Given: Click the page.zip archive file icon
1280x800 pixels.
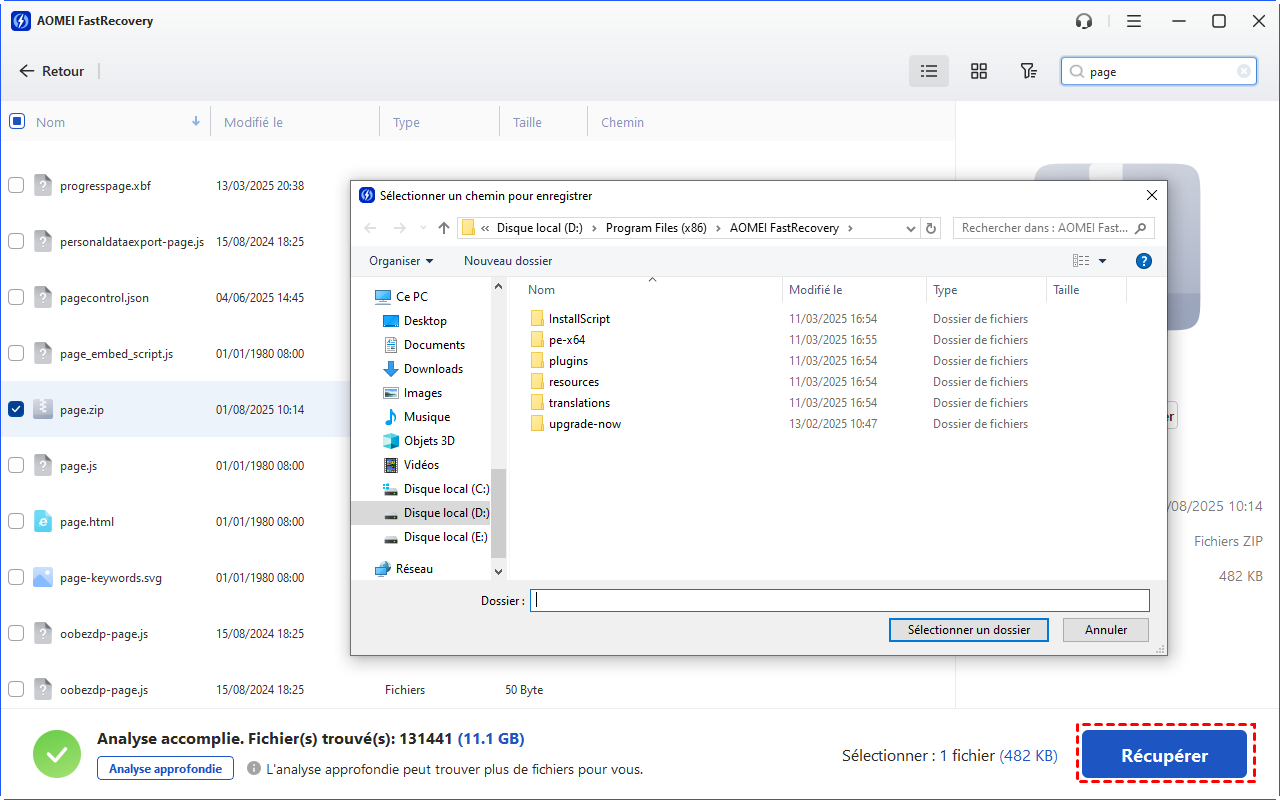Looking at the screenshot, I should [x=42, y=409].
